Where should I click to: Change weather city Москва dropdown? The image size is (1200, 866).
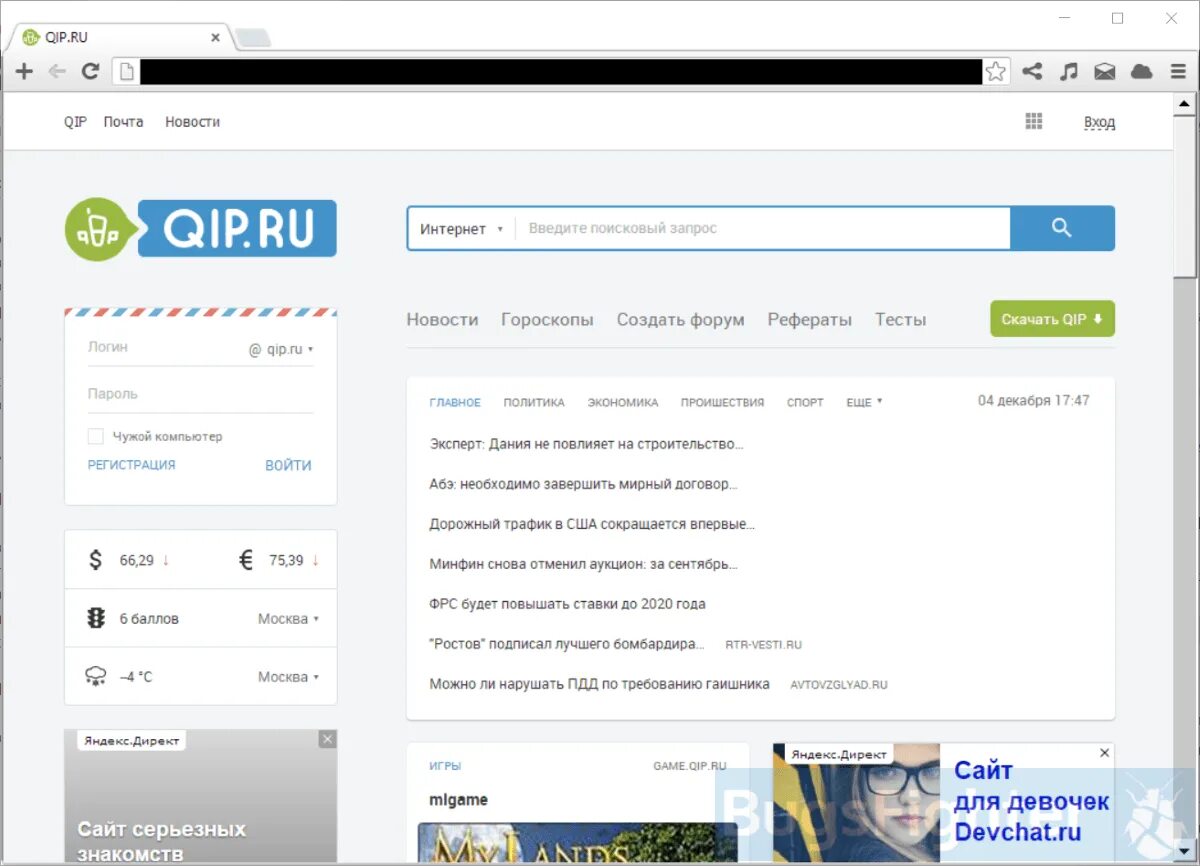(x=288, y=677)
